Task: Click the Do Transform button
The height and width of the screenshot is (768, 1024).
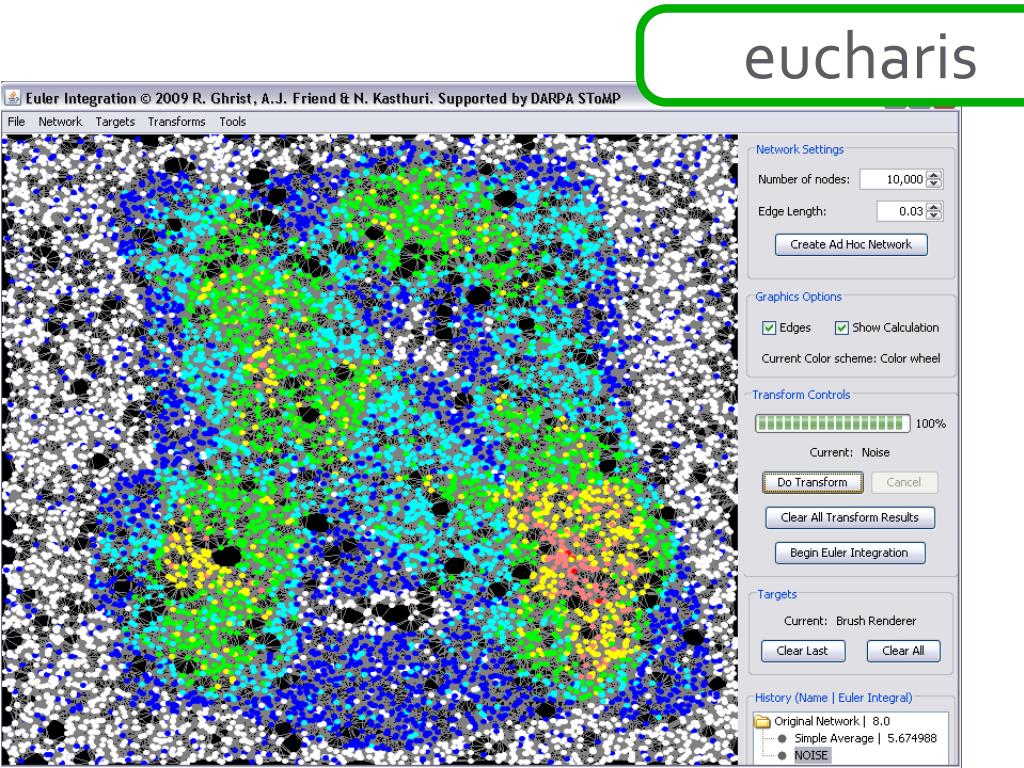Action: point(812,482)
